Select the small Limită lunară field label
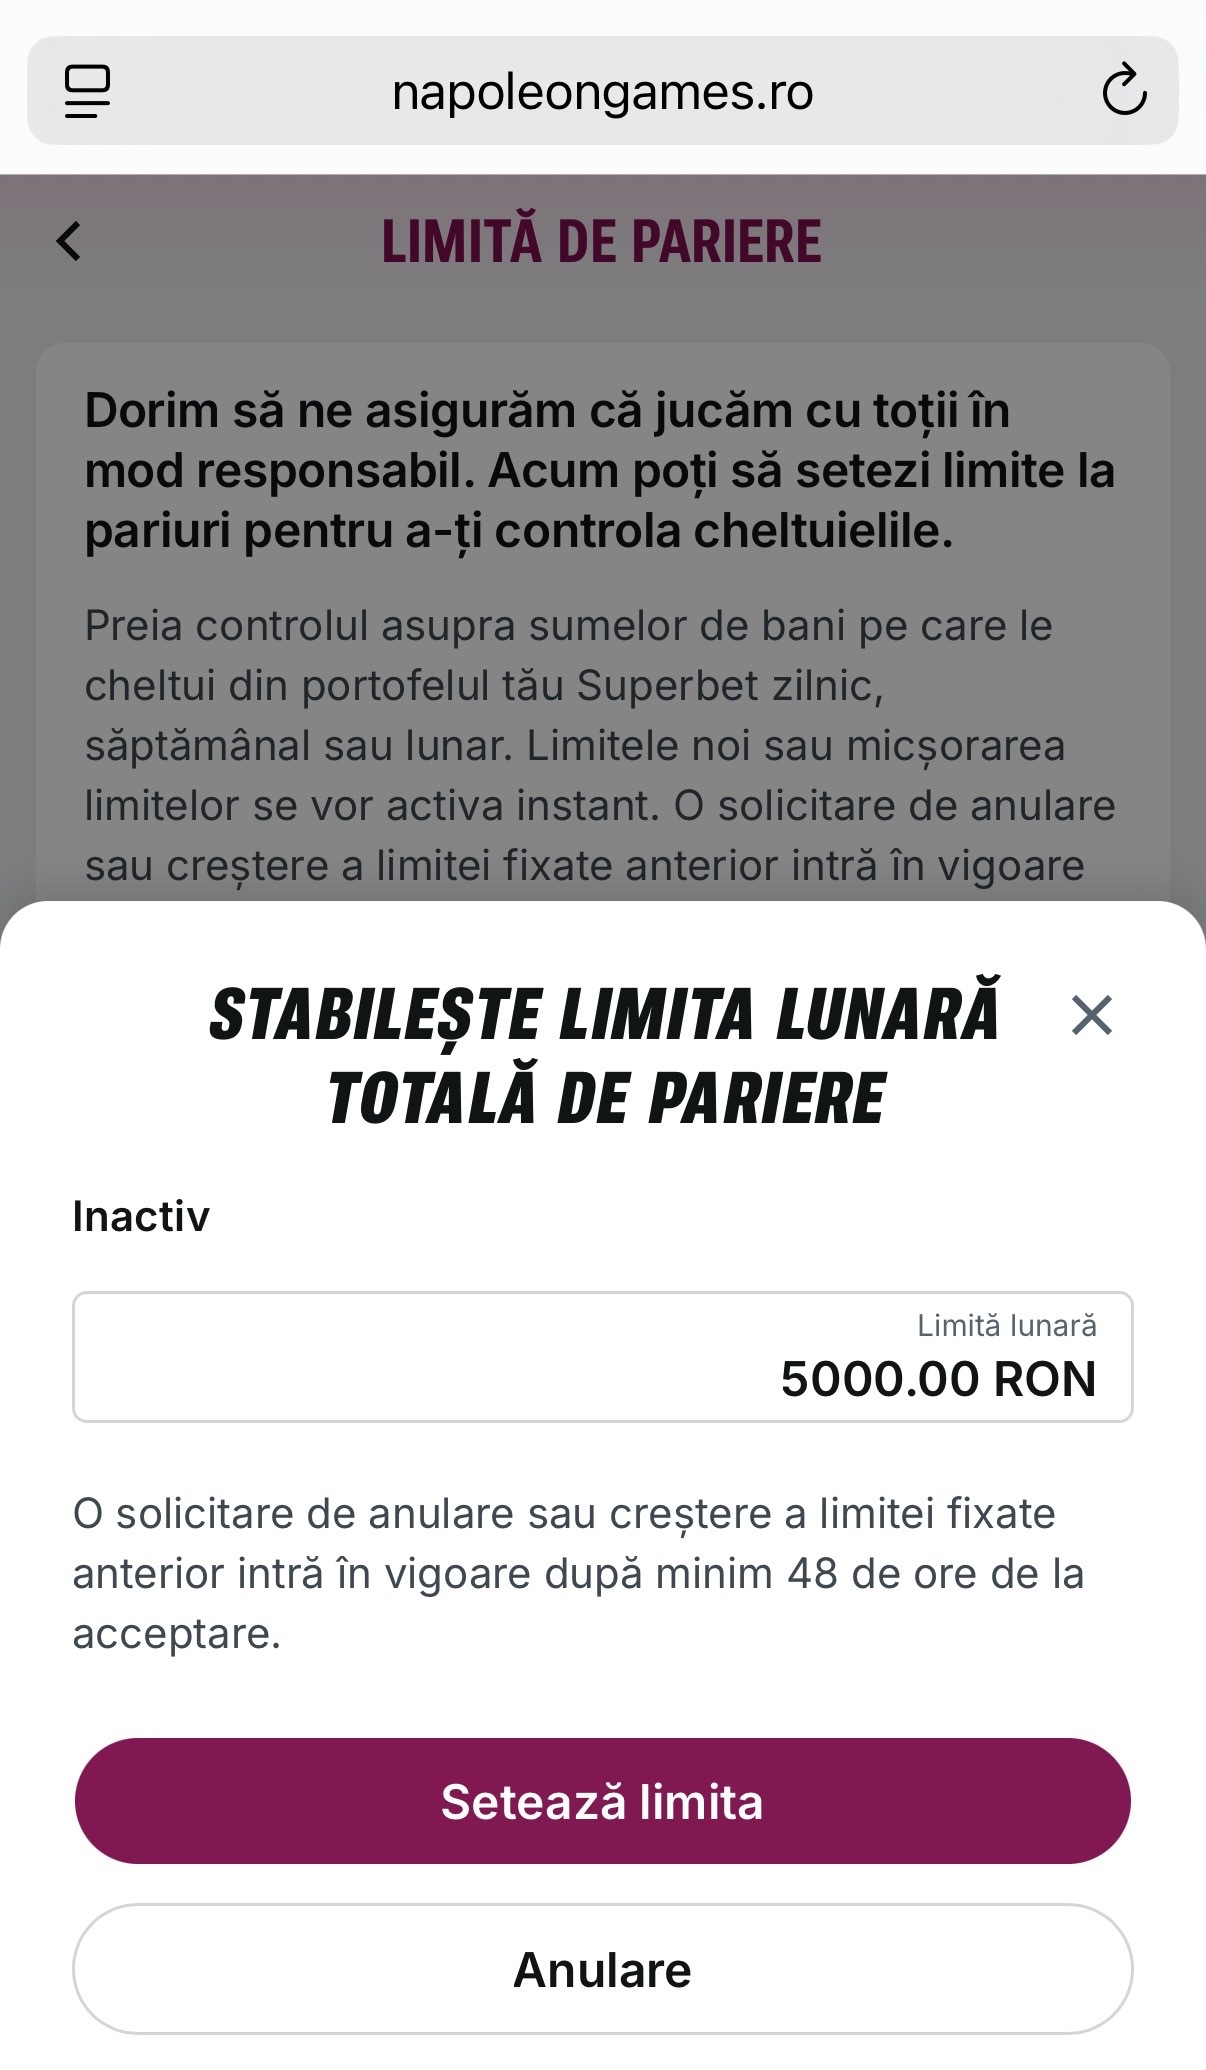Screen dimensions: 1206x2070 pos(1007,1326)
